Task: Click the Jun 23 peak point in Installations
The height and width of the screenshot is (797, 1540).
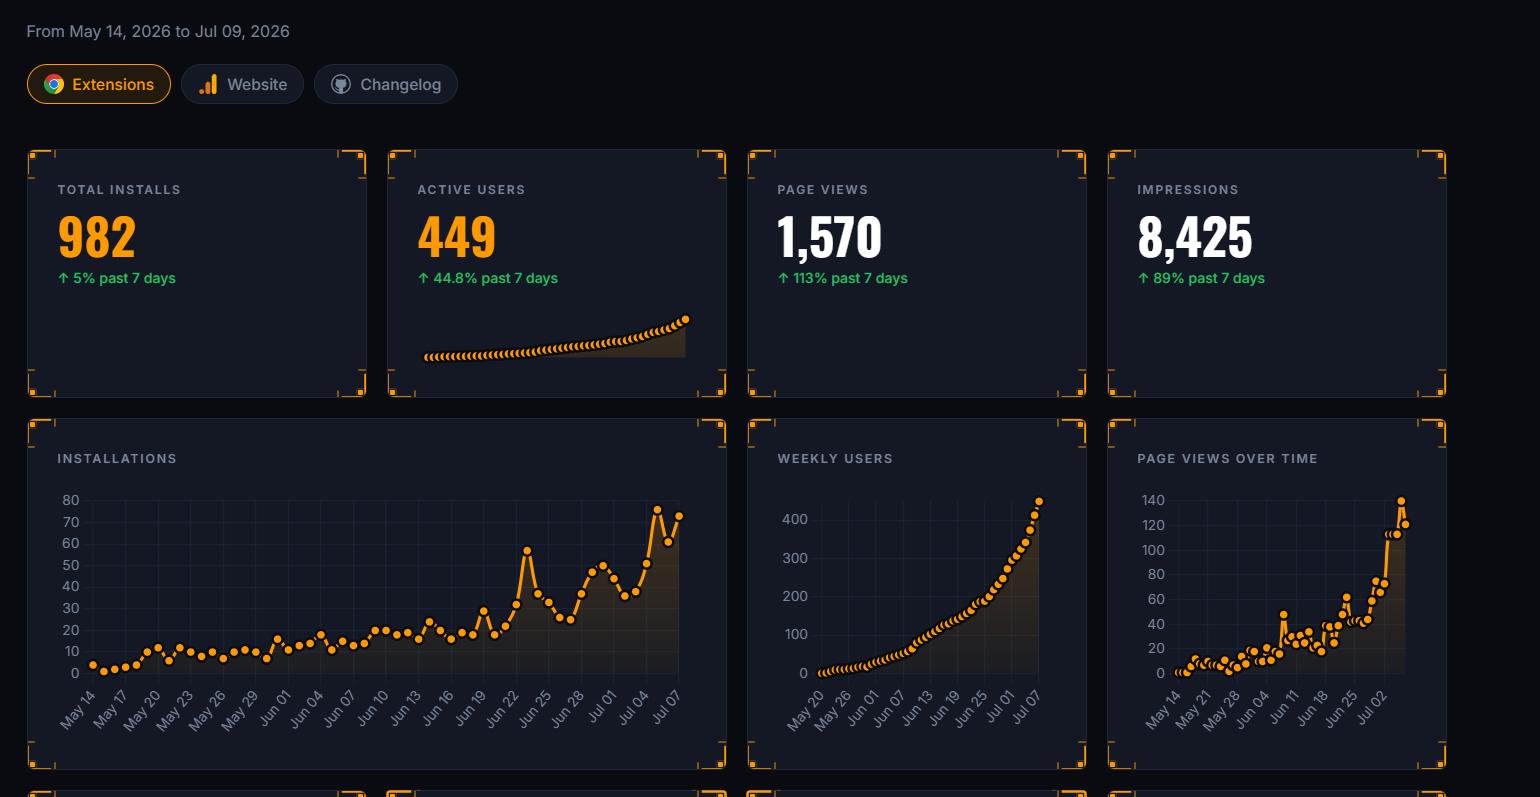Action: [527, 551]
